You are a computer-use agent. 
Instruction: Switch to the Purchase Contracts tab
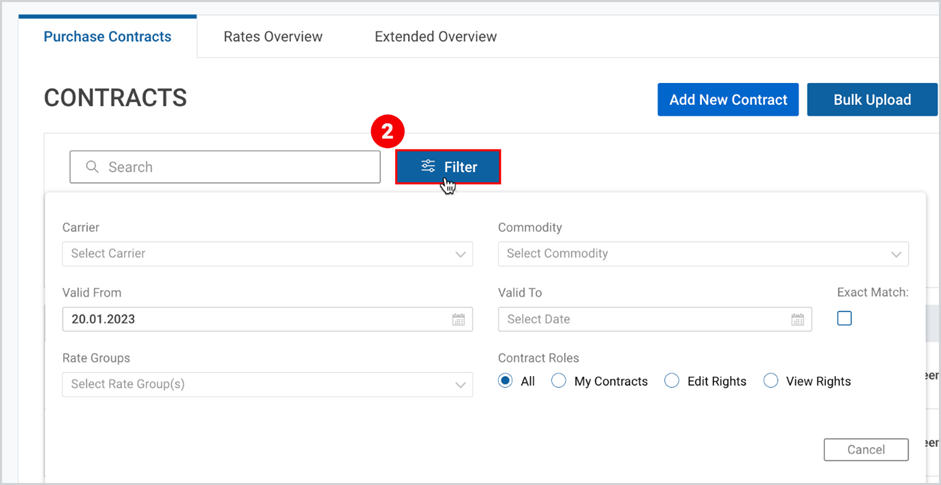tap(107, 37)
